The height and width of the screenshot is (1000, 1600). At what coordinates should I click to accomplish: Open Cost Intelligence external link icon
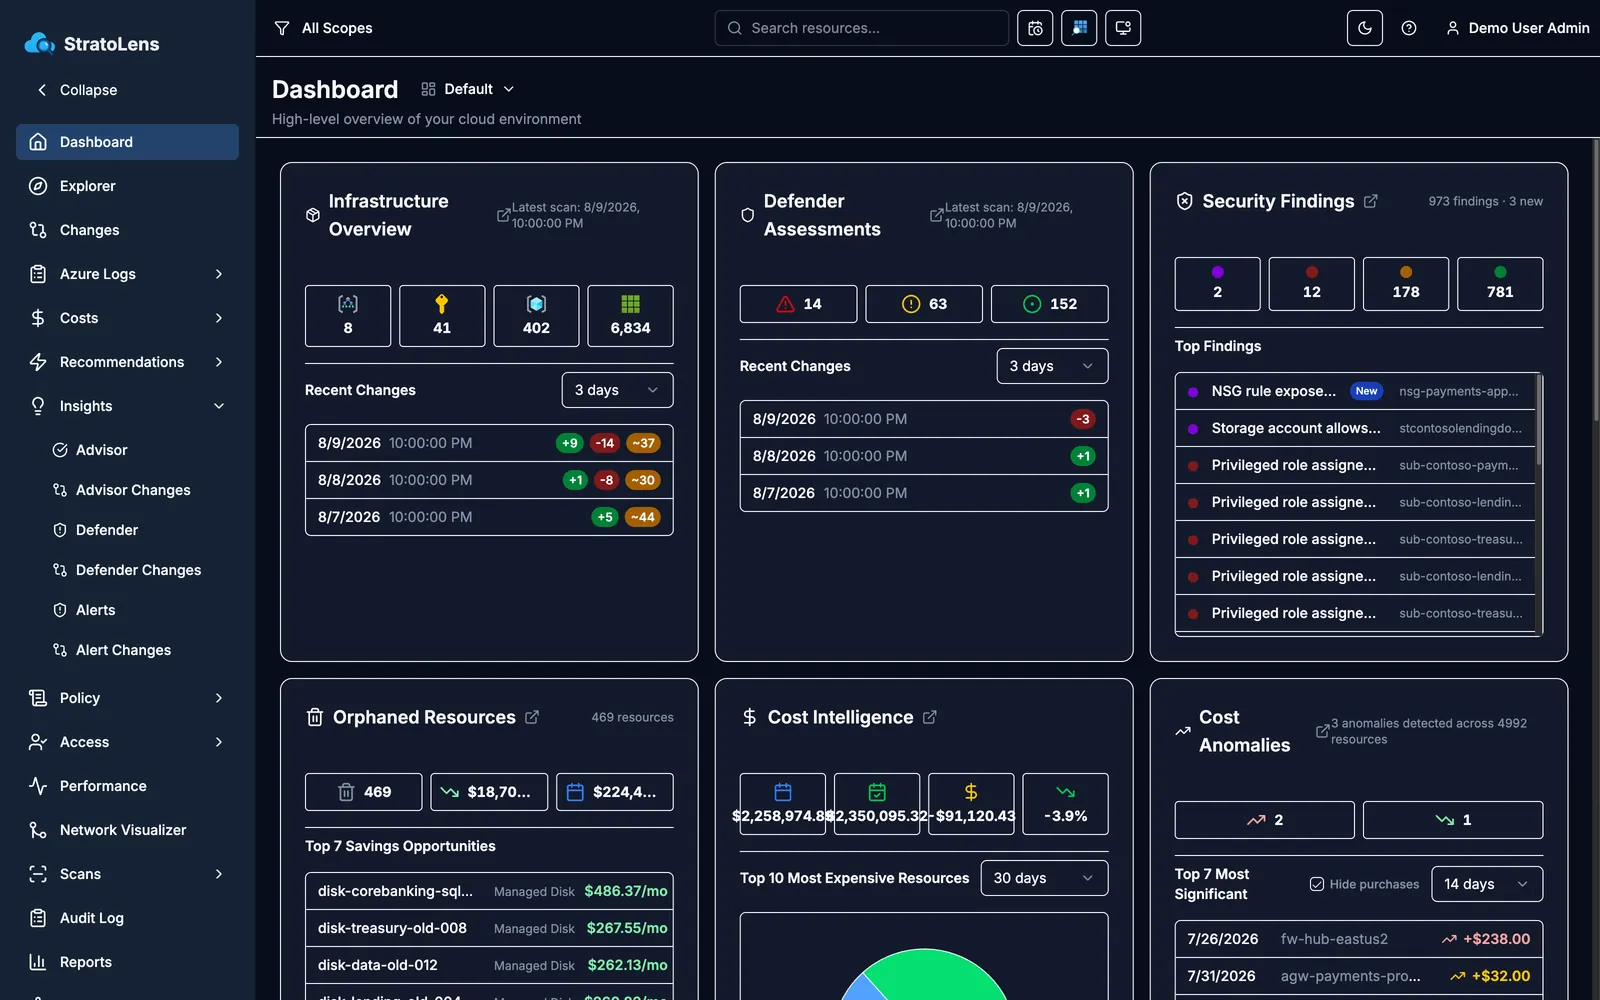tap(929, 717)
